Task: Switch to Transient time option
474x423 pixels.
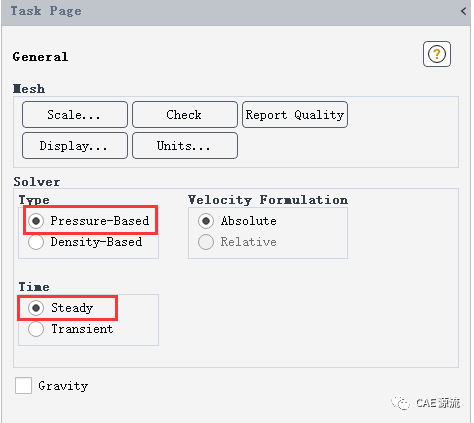Action: click(36, 329)
